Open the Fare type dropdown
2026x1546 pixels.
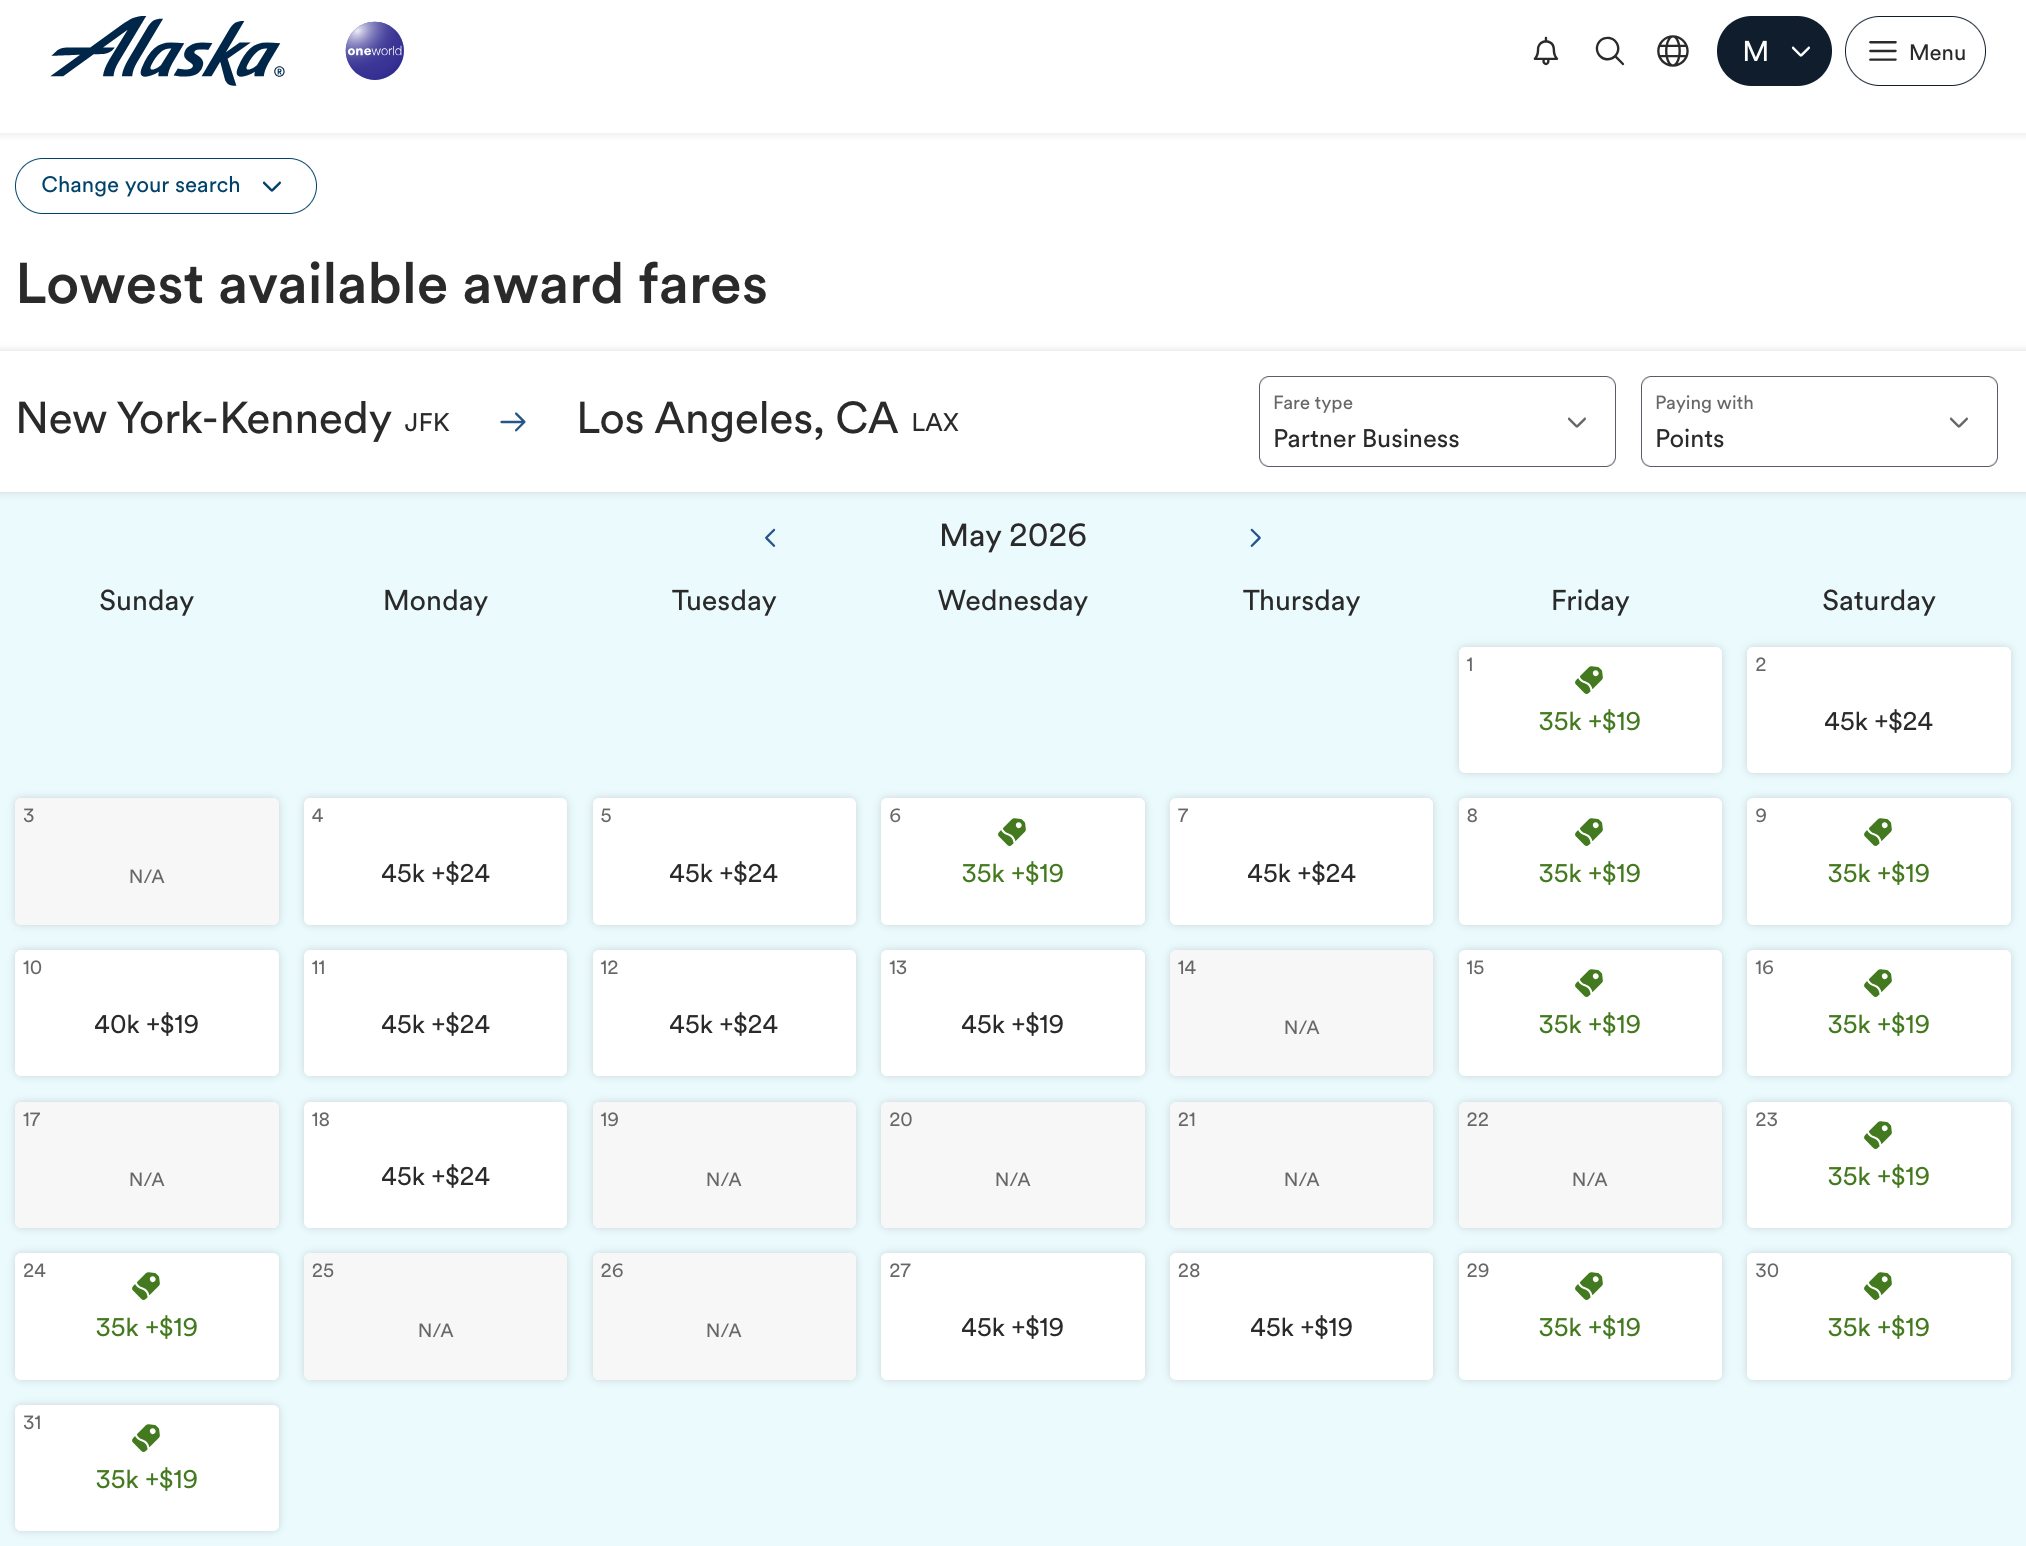click(1436, 422)
